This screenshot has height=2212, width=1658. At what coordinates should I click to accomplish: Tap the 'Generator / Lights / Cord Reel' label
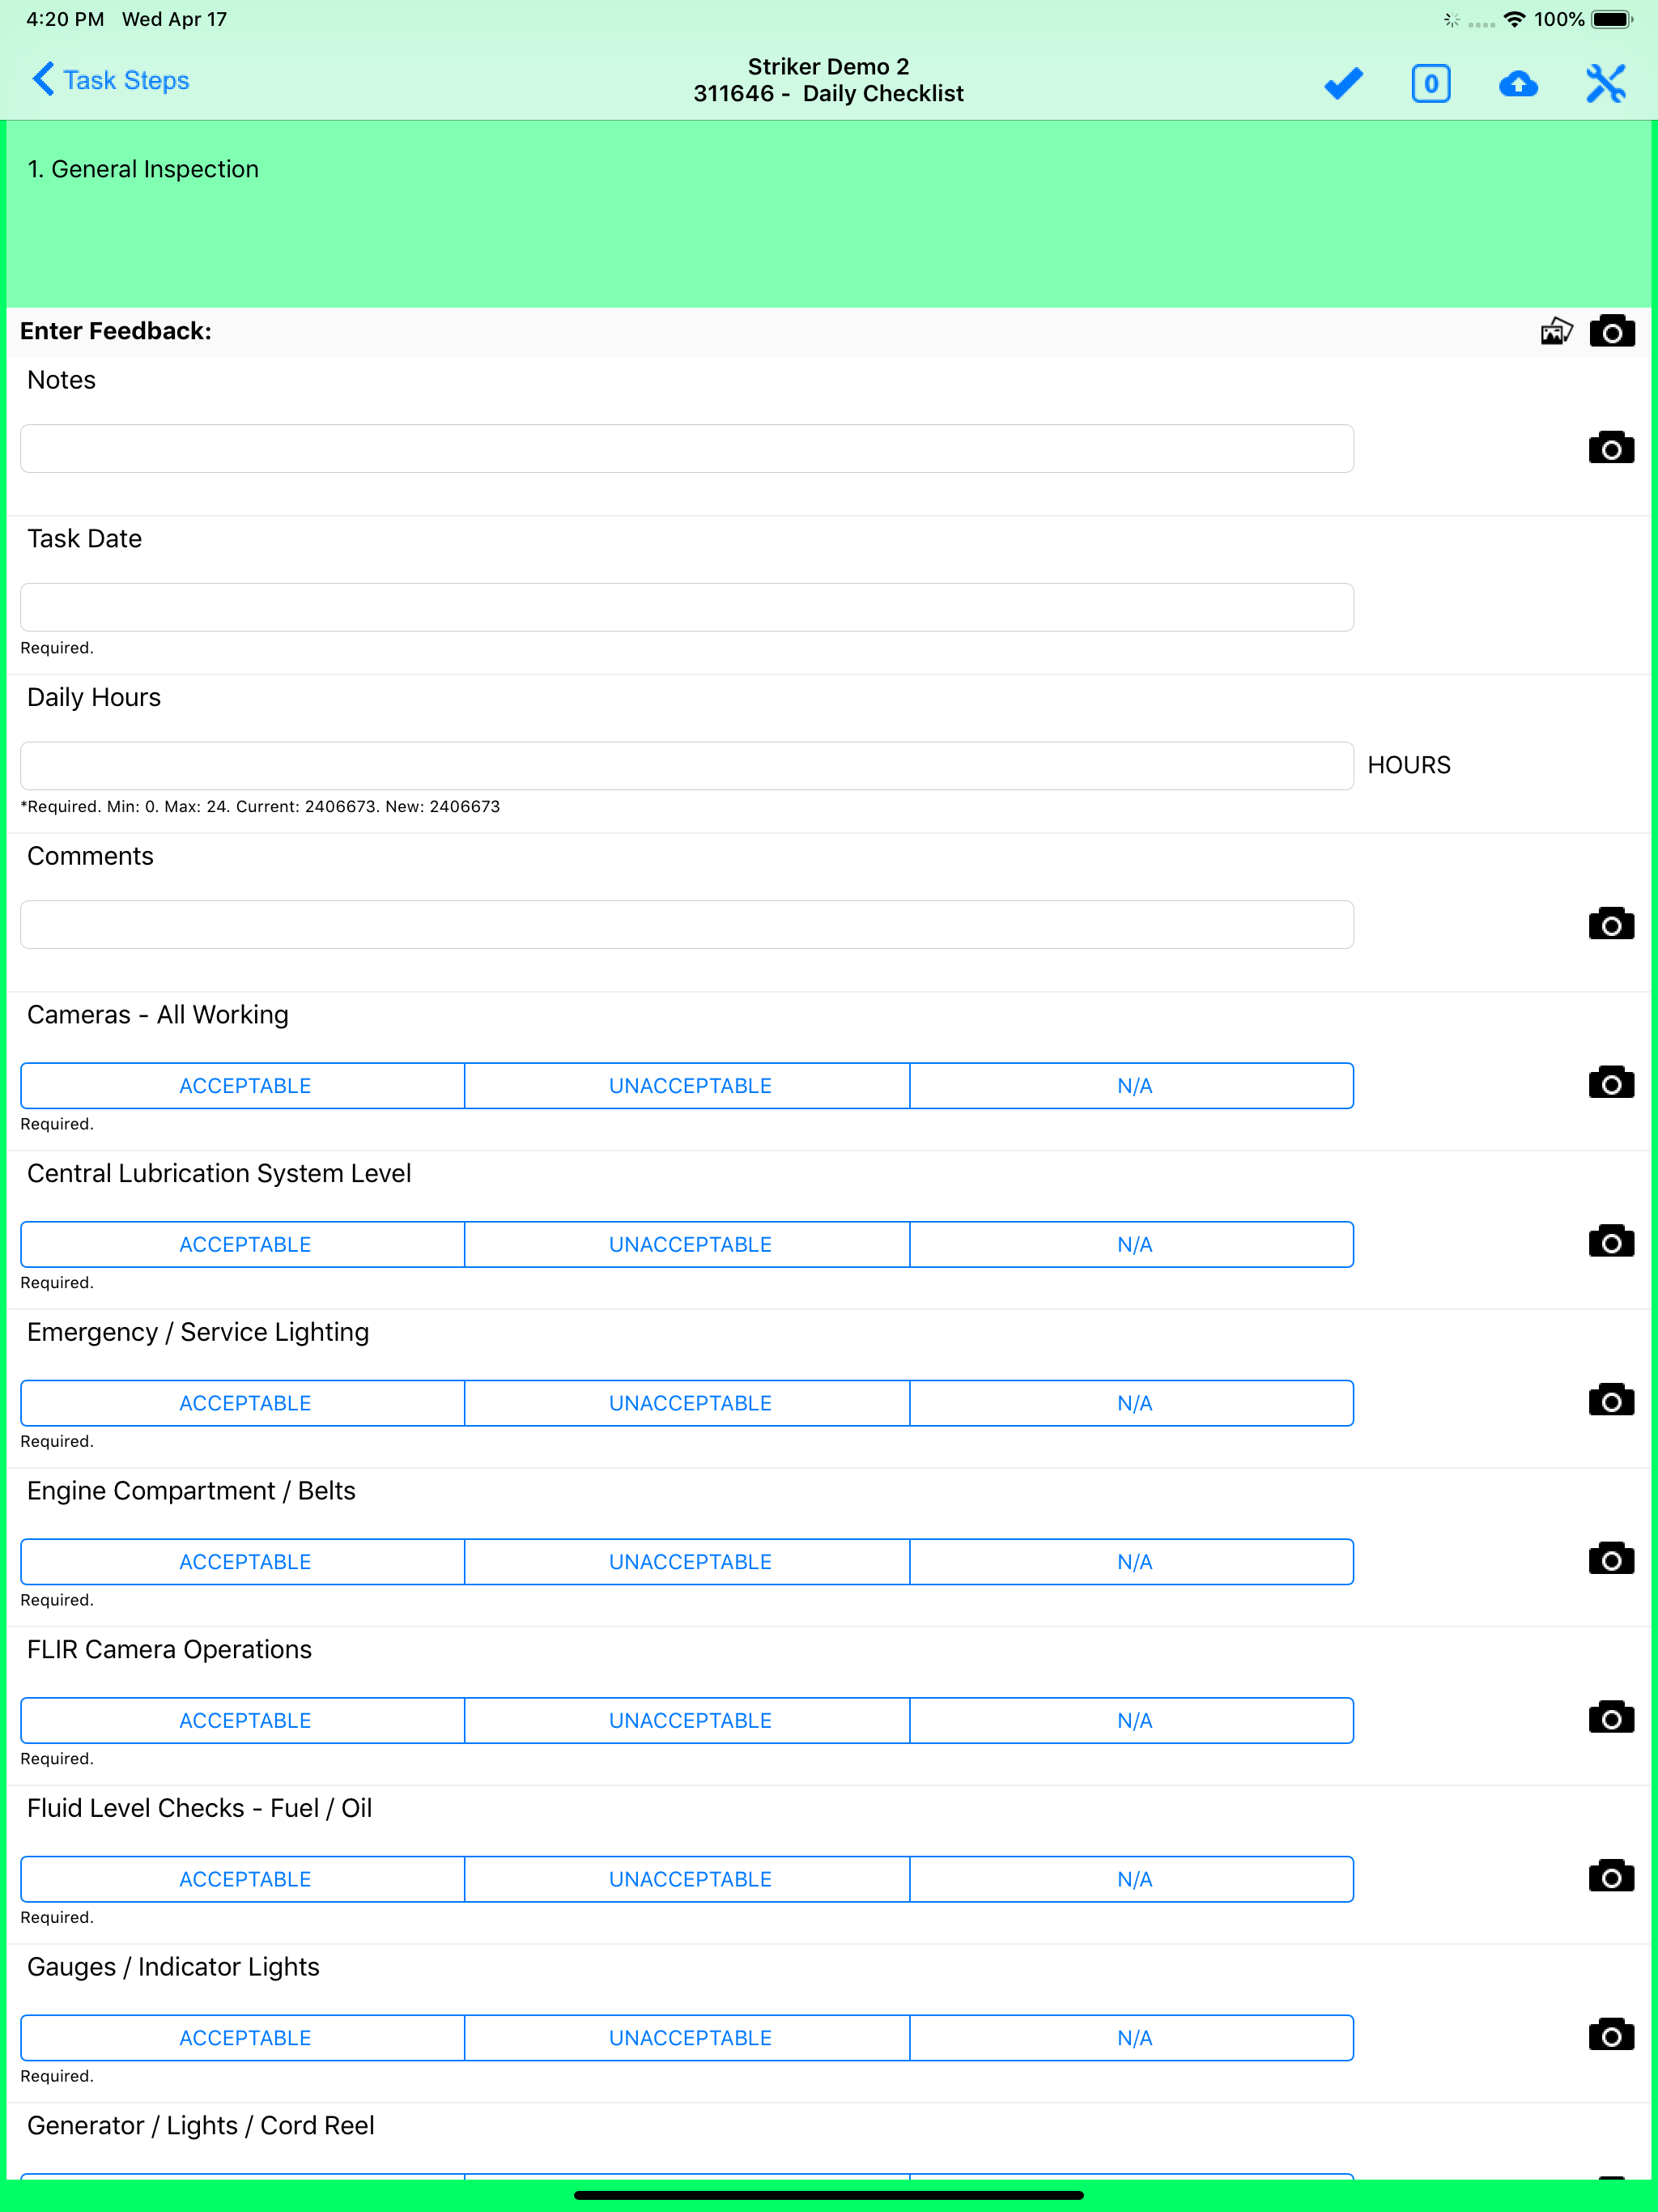(x=201, y=2125)
